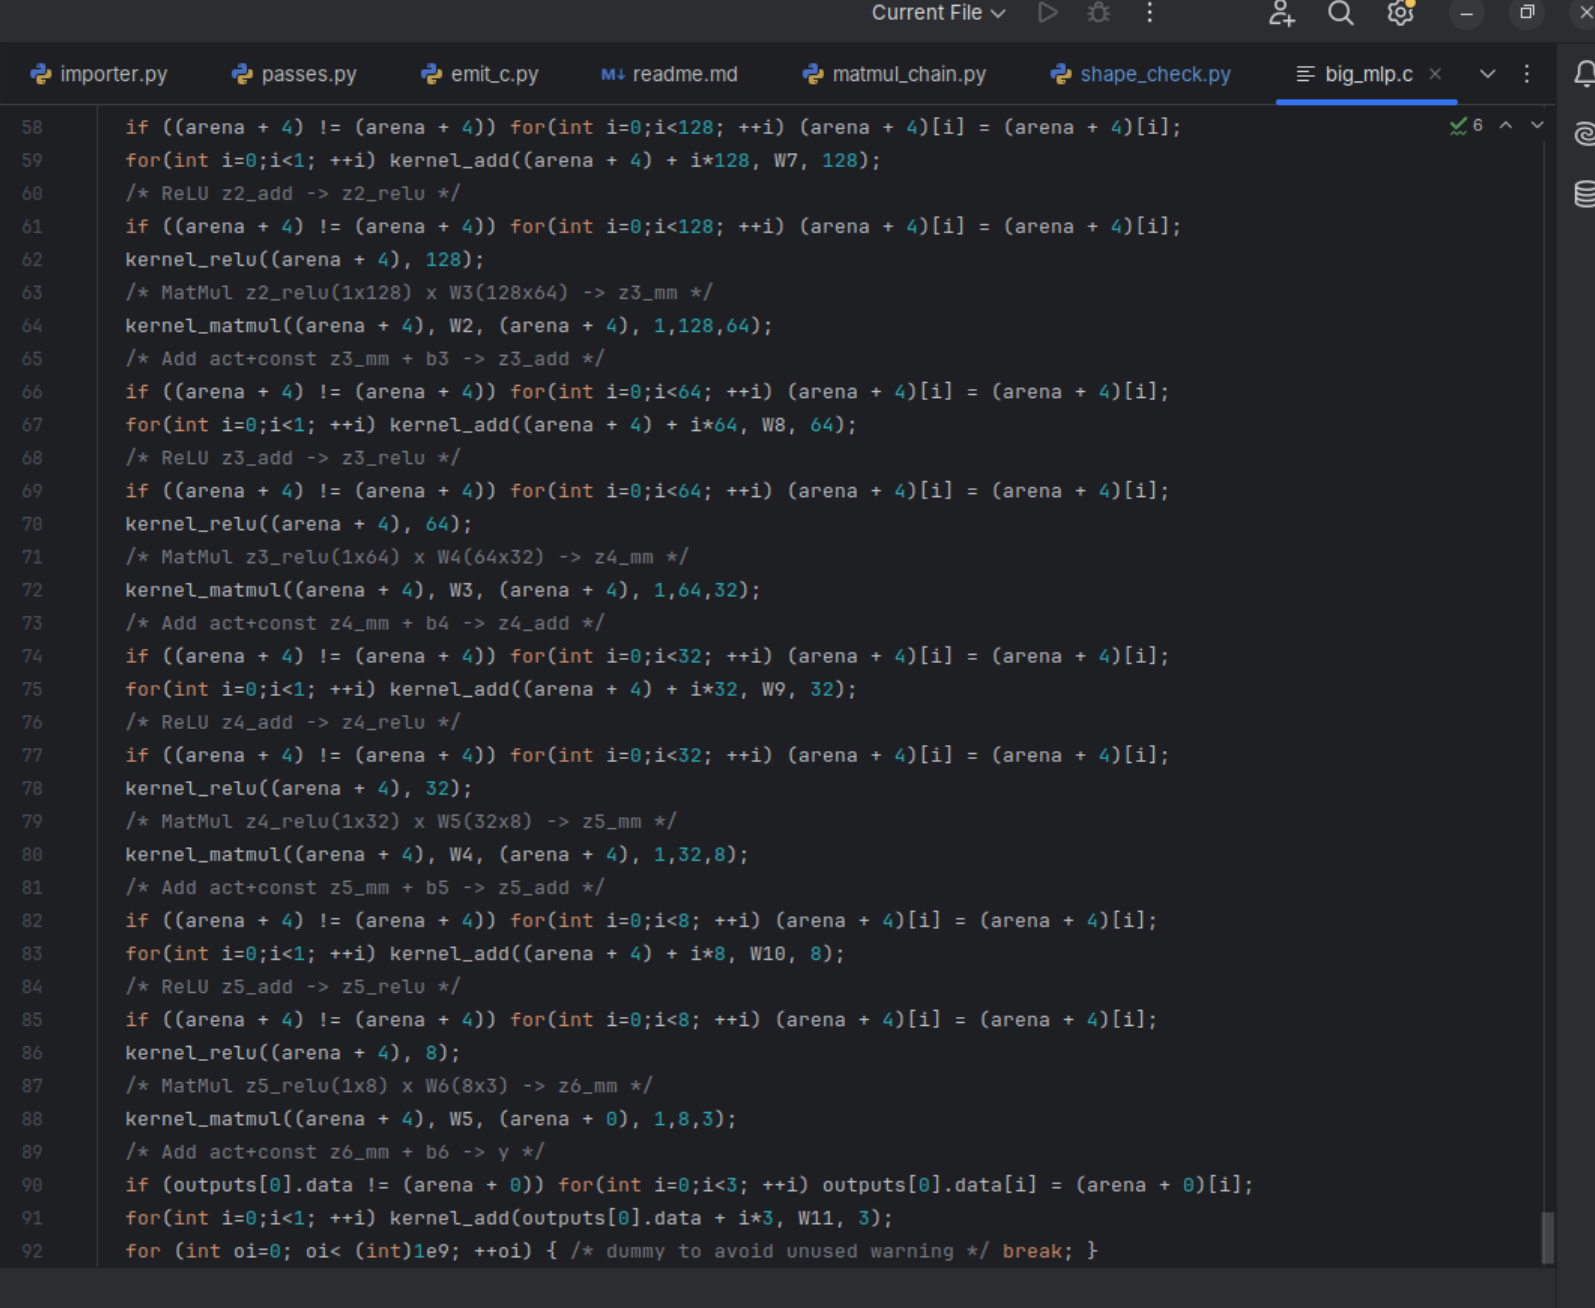1595x1308 pixels.
Task: Click comment 'MatMul z2_relu(1x128) x W3(128x64)'
Action: 419,293
